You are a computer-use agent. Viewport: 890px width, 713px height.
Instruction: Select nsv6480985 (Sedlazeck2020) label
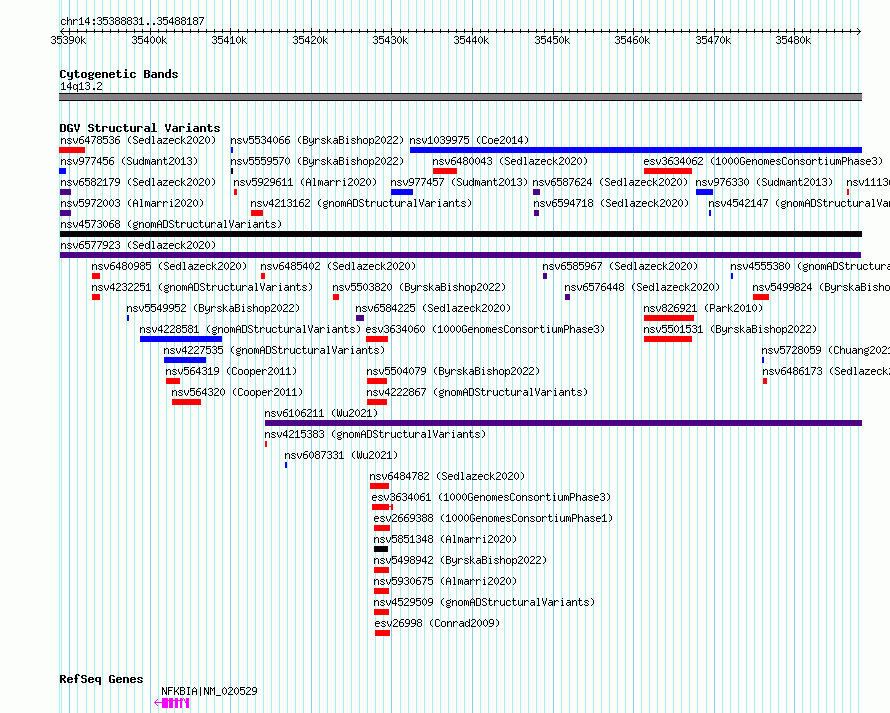169,266
